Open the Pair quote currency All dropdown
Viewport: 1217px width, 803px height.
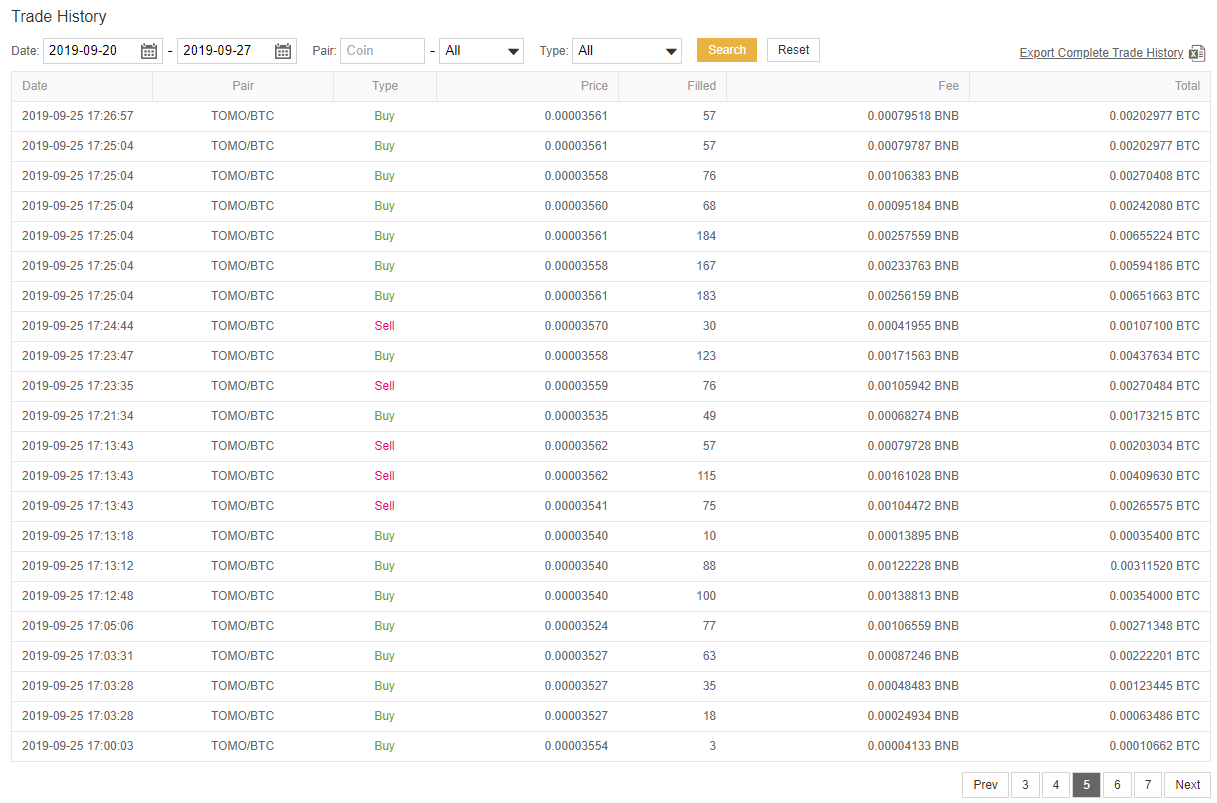tap(481, 51)
